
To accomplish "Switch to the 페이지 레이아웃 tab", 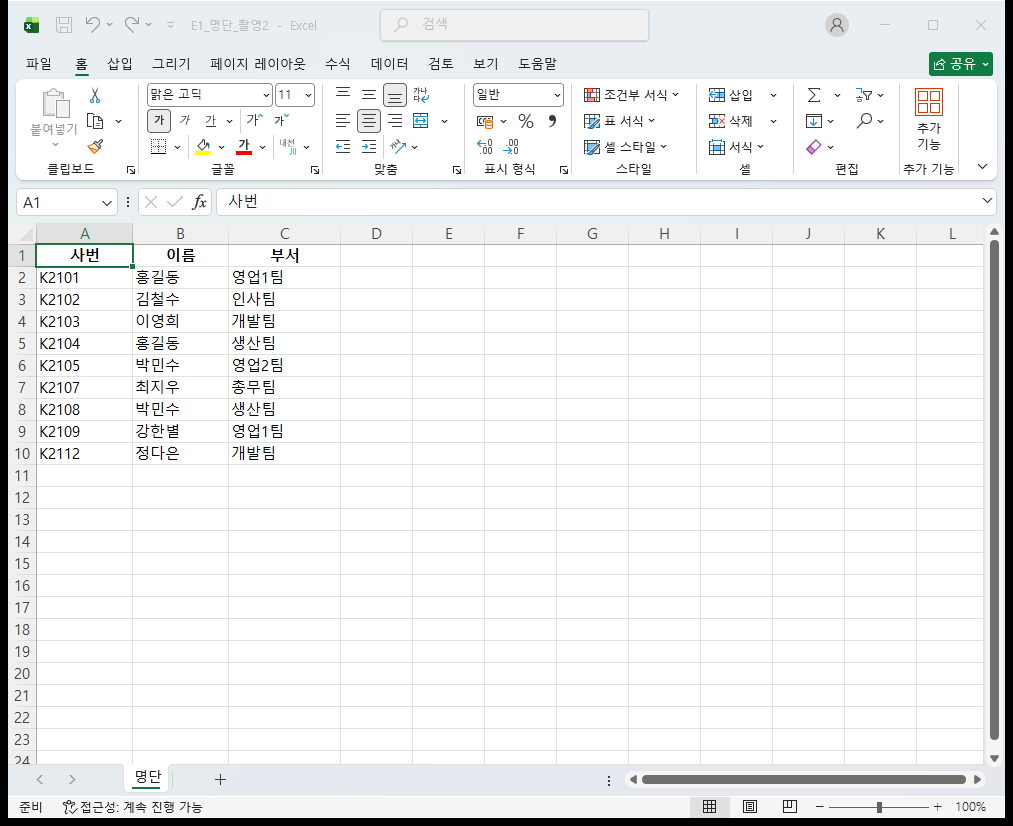I will point(257,63).
